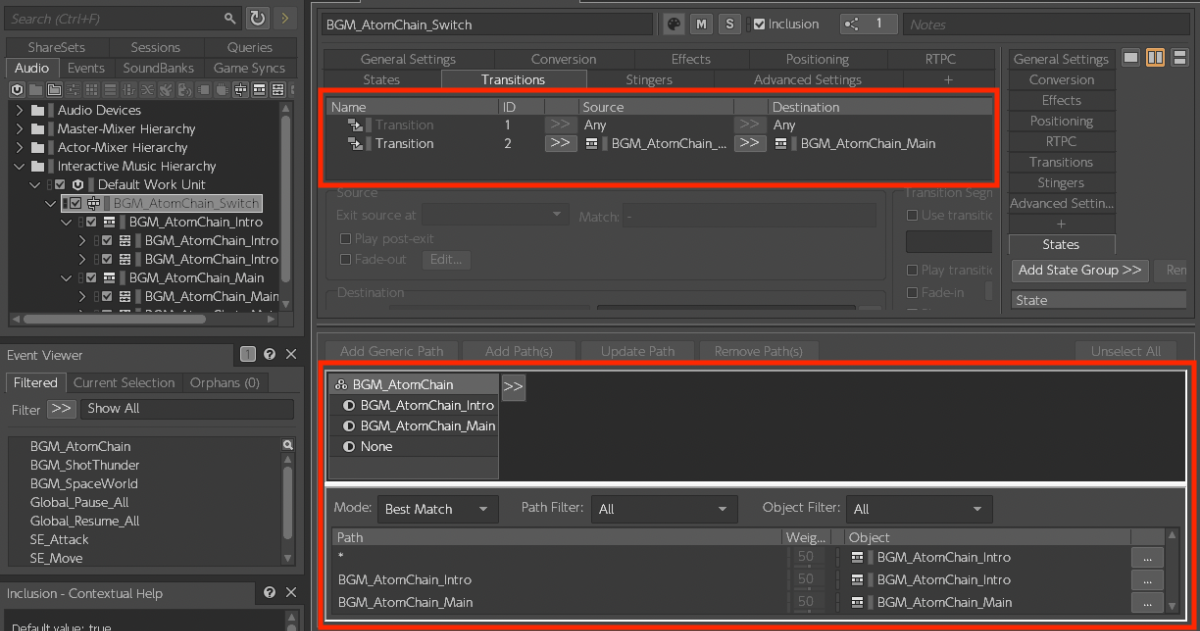Open the Mode Best Match dropdown
Screen dimensions: 1200x631
click(438, 509)
